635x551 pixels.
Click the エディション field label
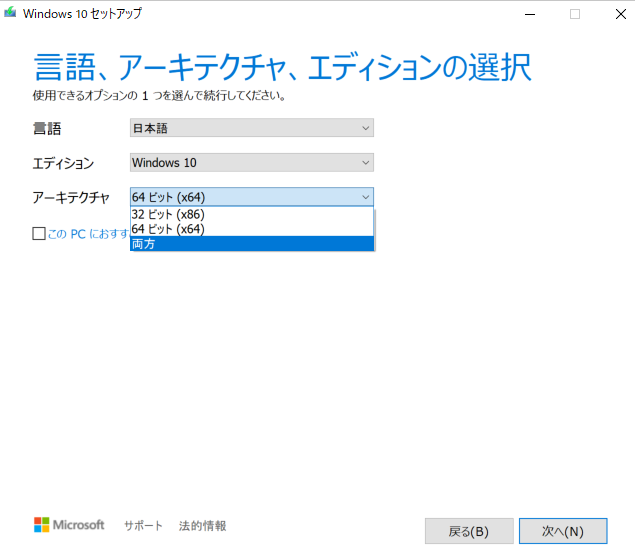[x=63, y=163]
